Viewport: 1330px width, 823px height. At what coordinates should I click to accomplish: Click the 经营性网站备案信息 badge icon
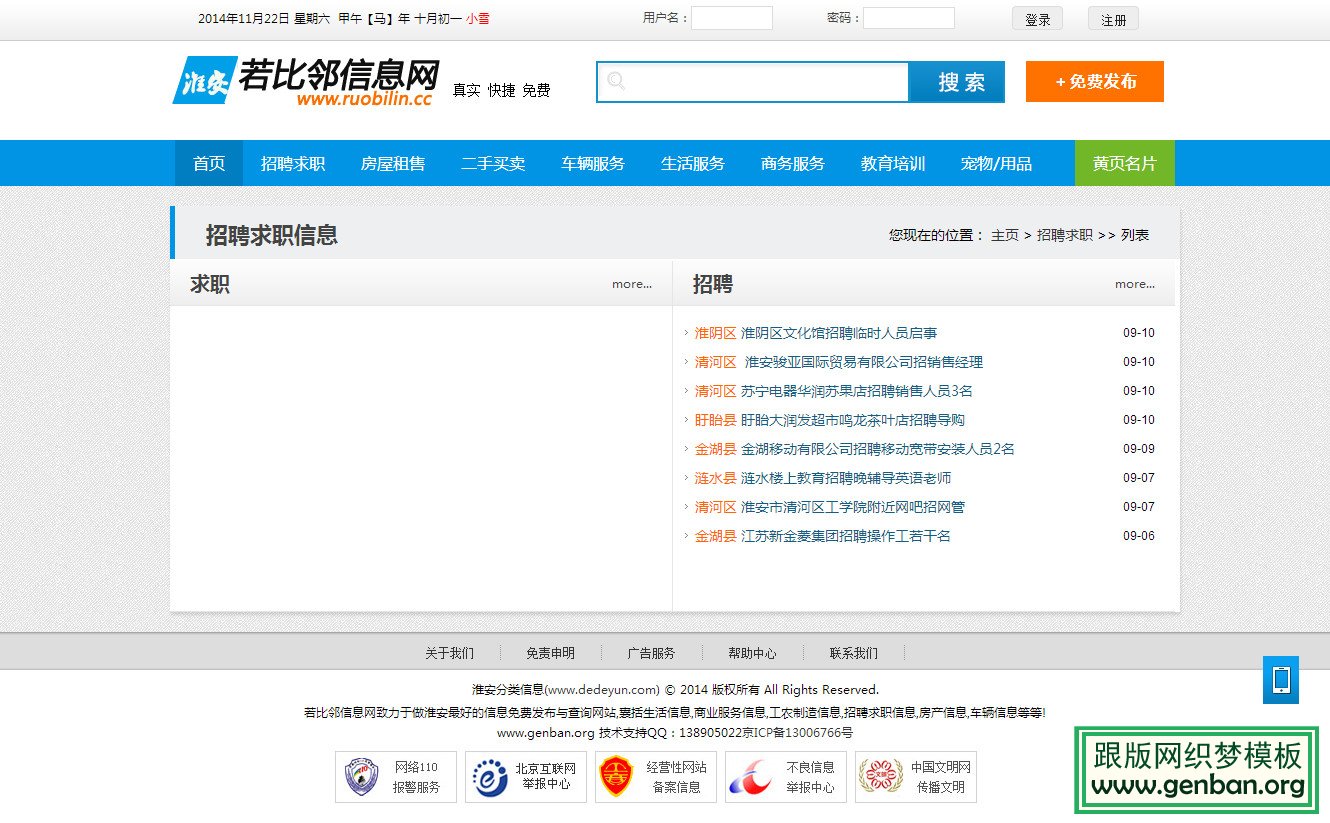[x=617, y=777]
